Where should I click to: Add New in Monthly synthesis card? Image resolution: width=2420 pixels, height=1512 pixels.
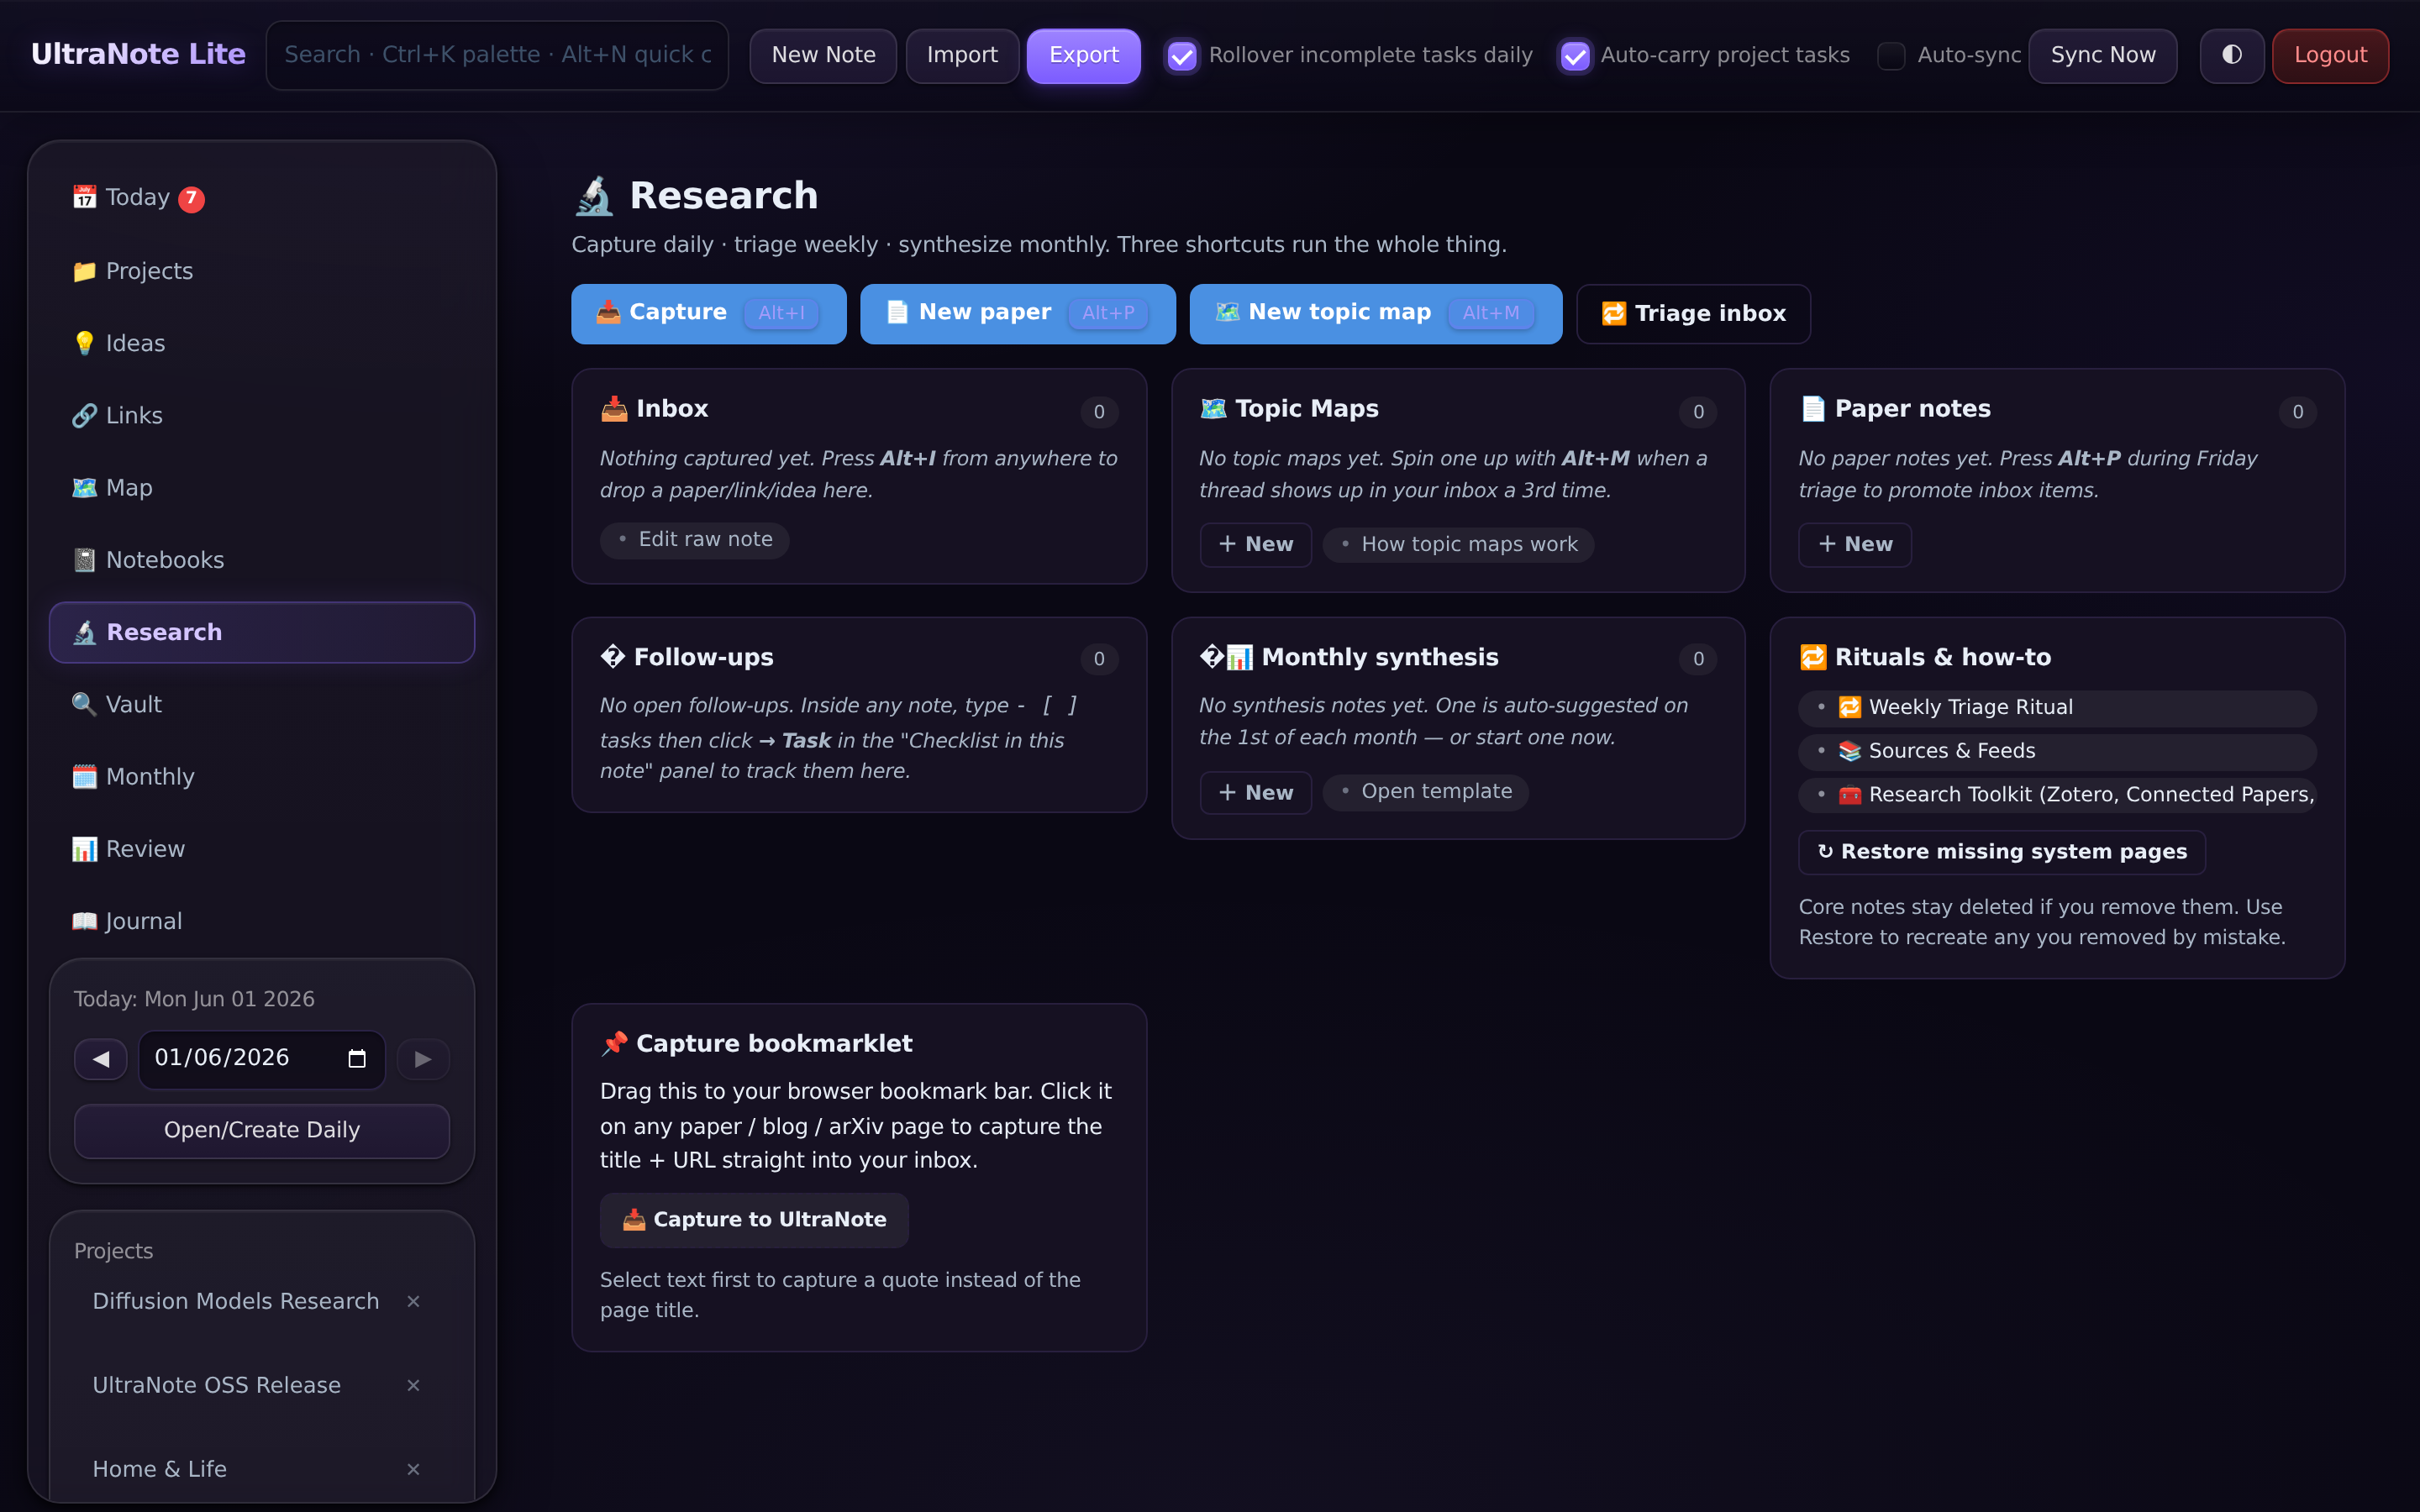[x=1256, y=793]
